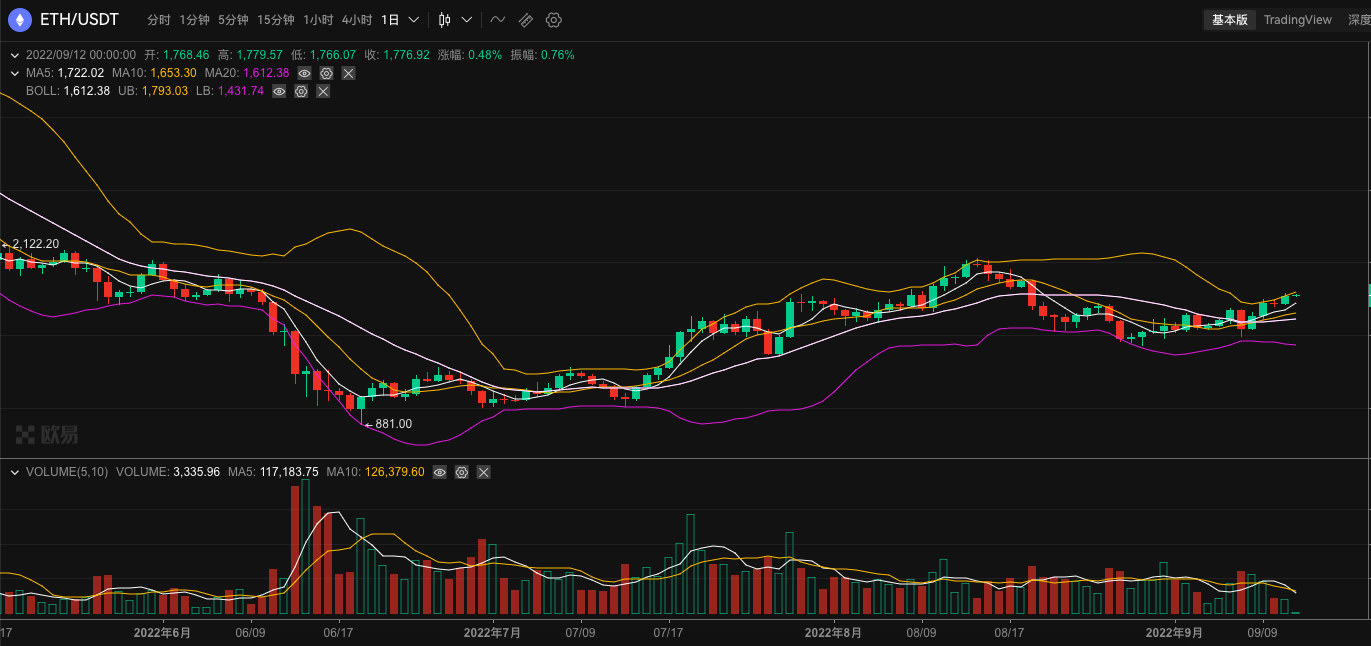1371x646 pixels.
Task: Click the 881.00 low price marker
Action: (392, 424)
